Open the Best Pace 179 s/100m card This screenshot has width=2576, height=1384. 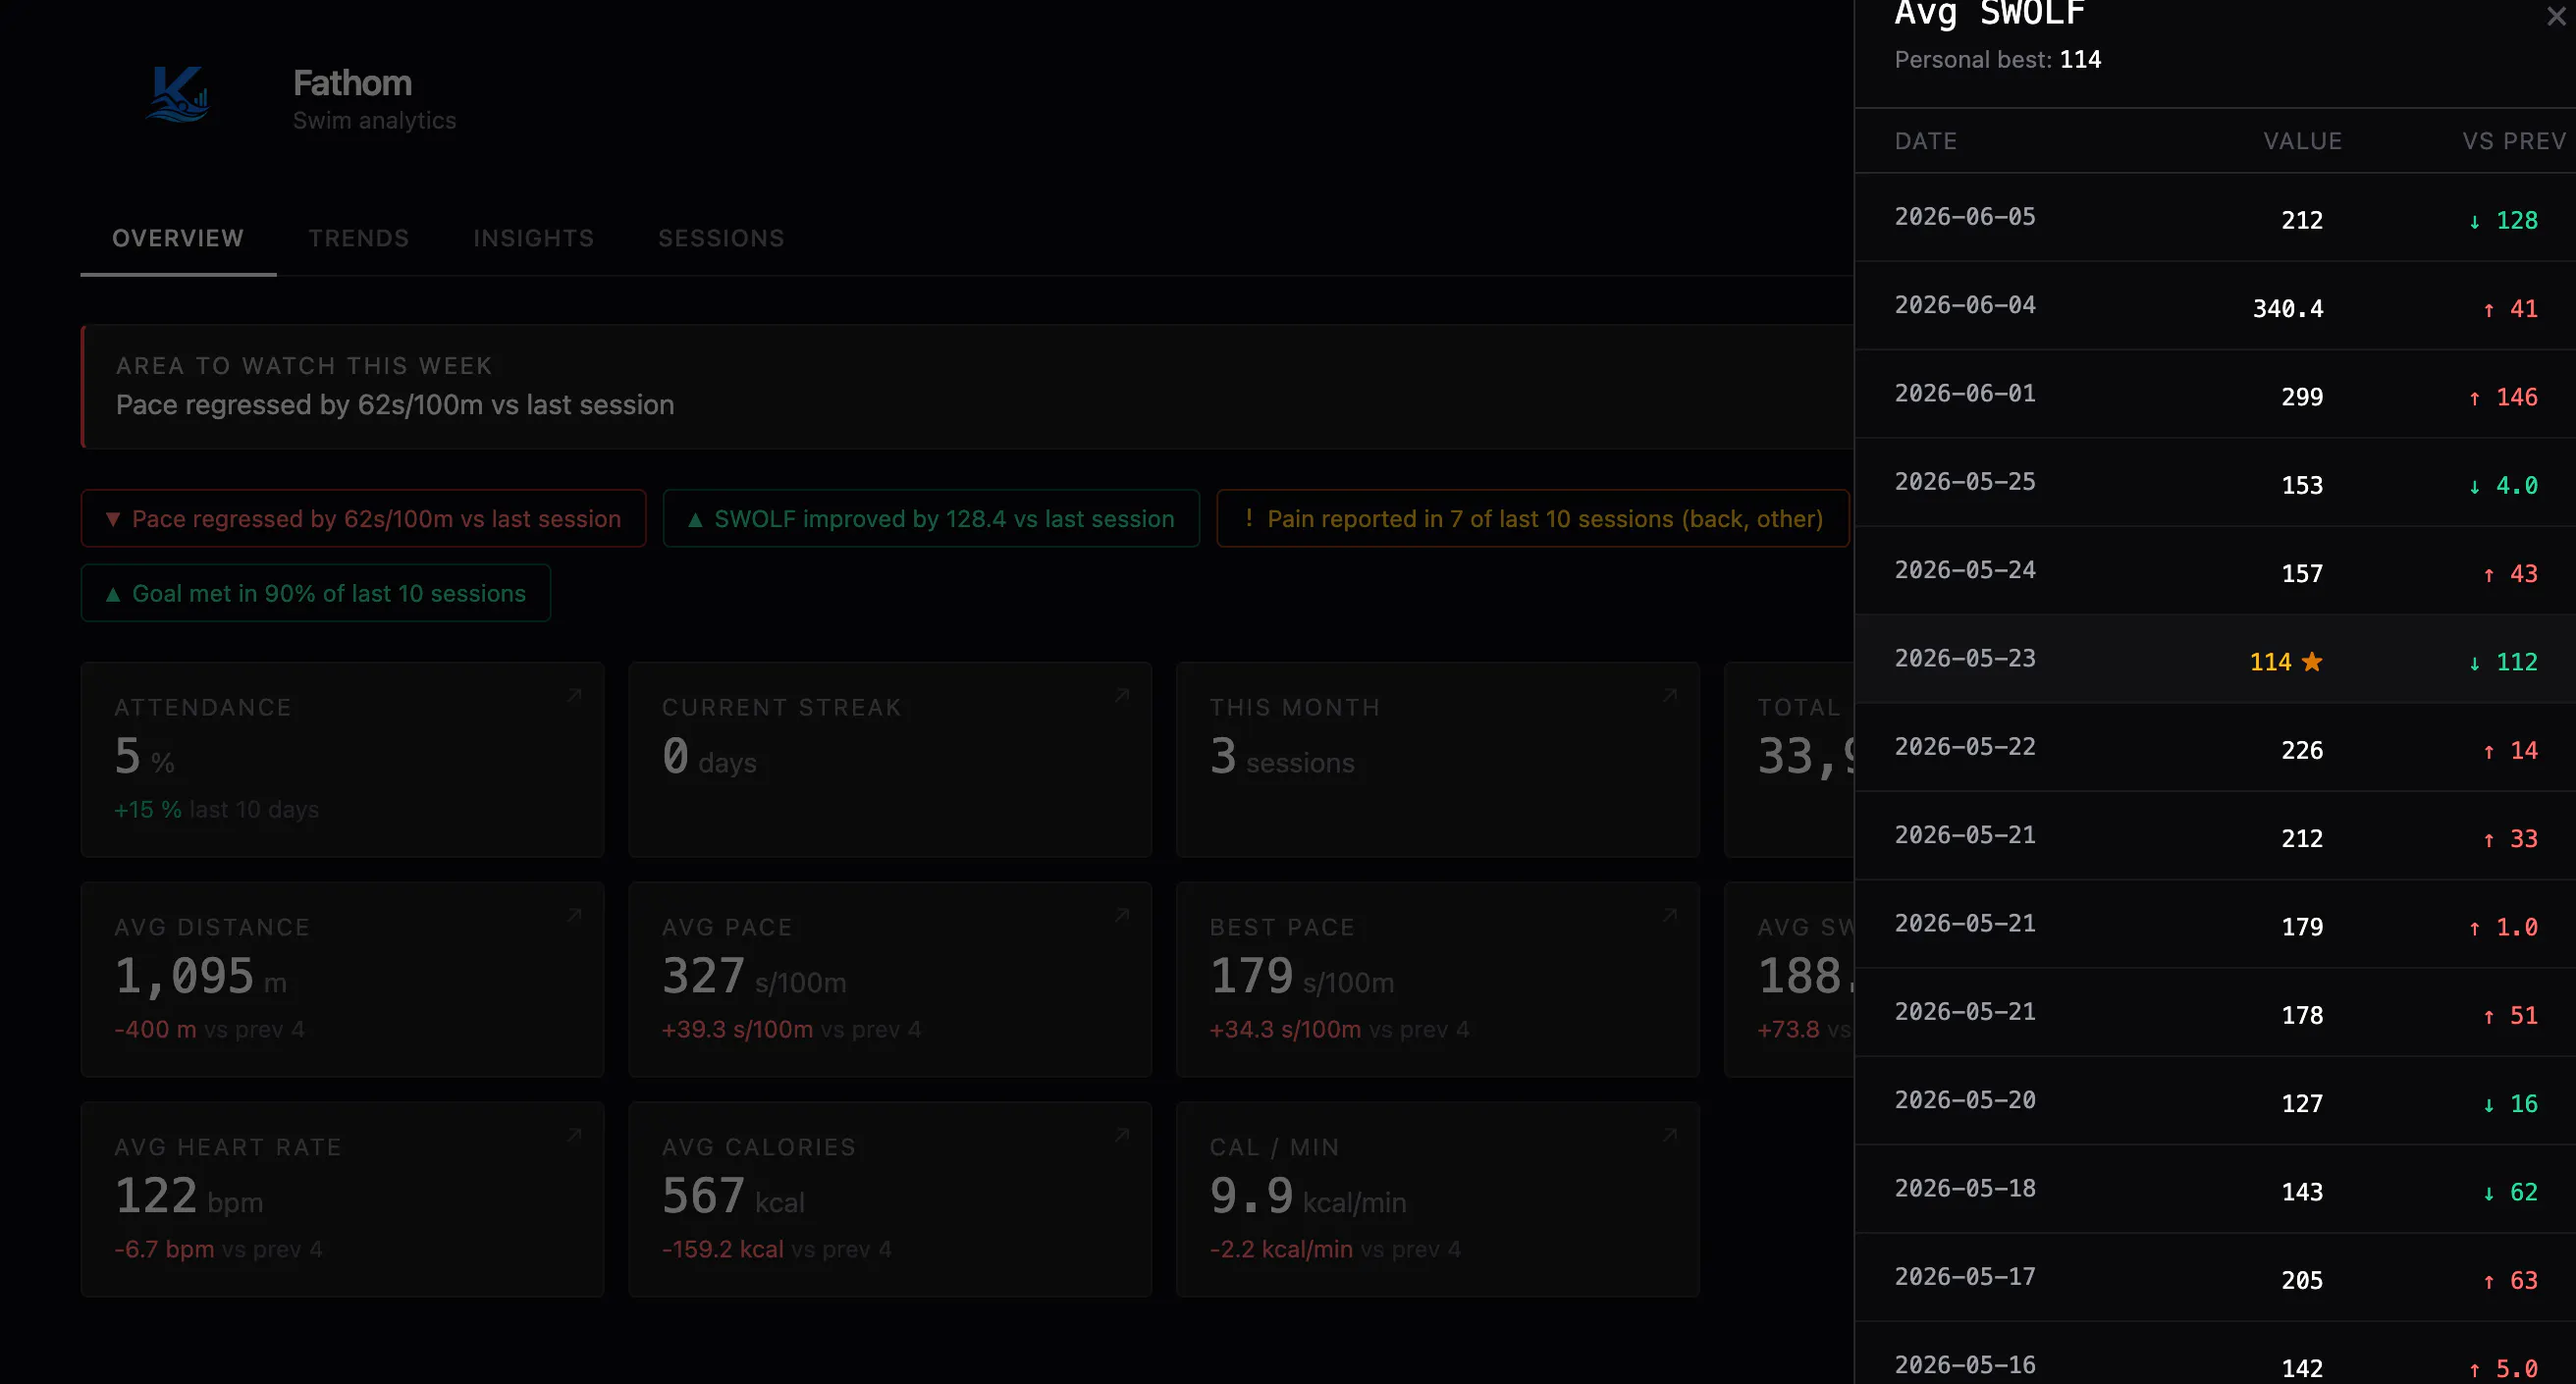(1438, 979)
